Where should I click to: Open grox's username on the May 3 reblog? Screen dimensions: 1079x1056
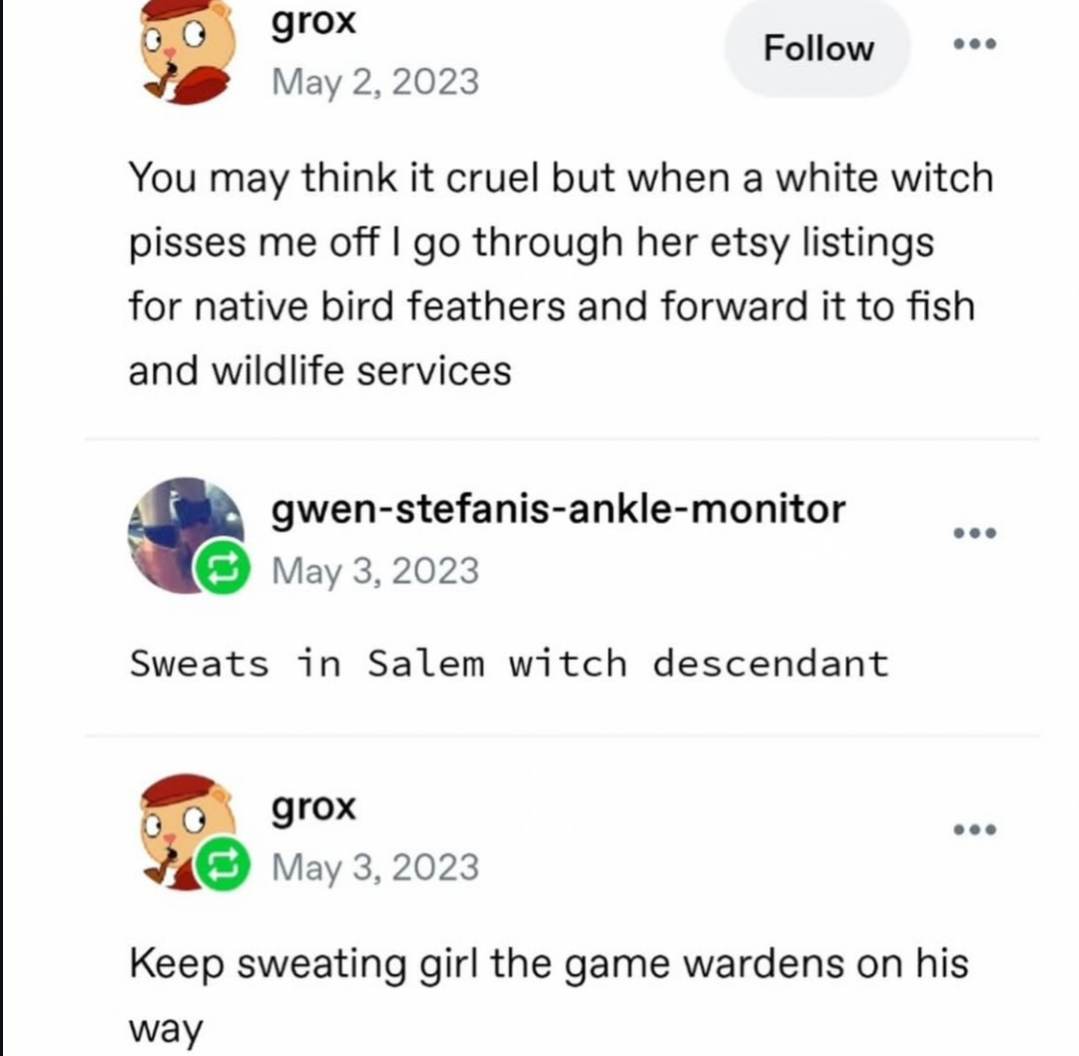coord(314,808)
